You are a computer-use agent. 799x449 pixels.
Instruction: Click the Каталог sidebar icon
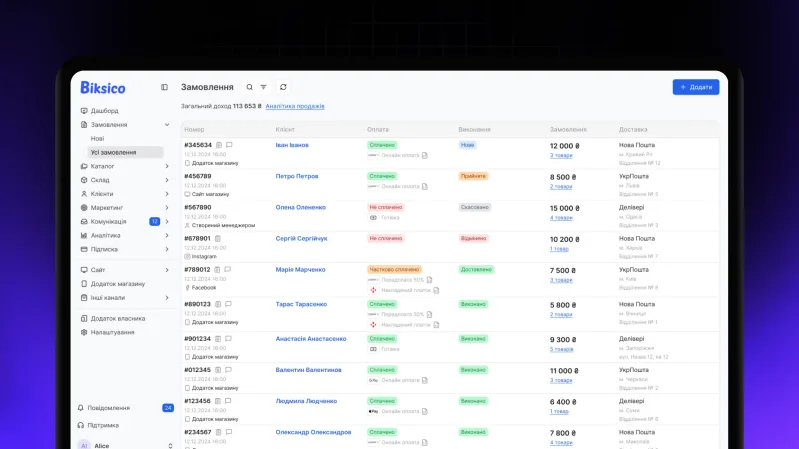pyautogui.click(x=84, y=166)
